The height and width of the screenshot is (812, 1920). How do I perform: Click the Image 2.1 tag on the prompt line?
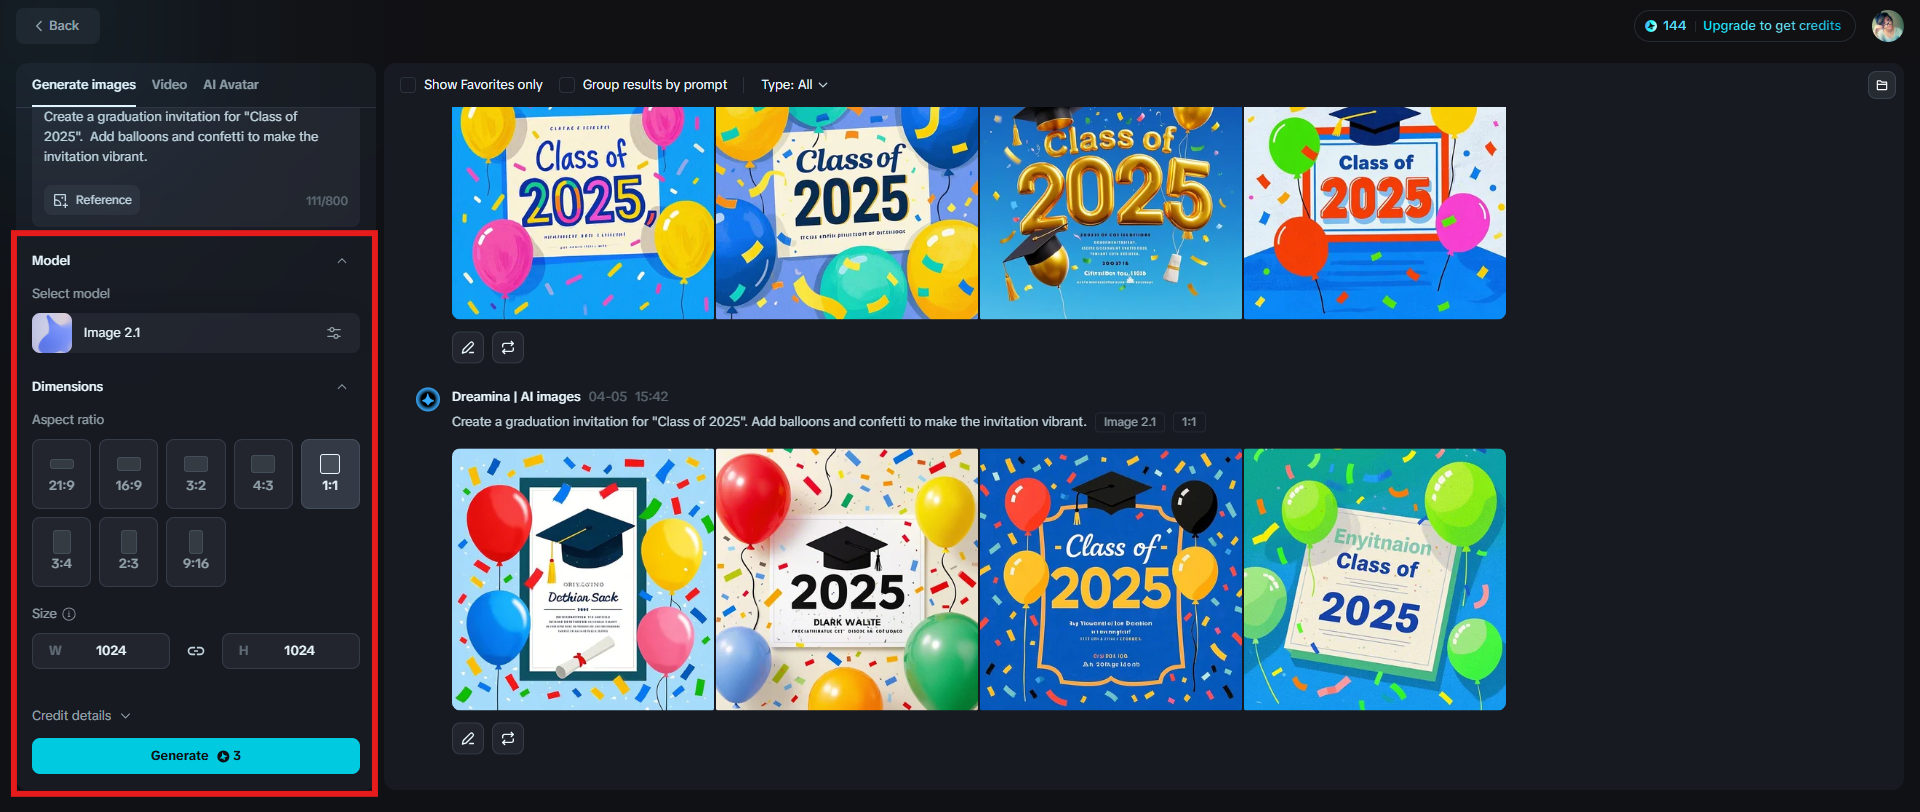pos(1130,422)
